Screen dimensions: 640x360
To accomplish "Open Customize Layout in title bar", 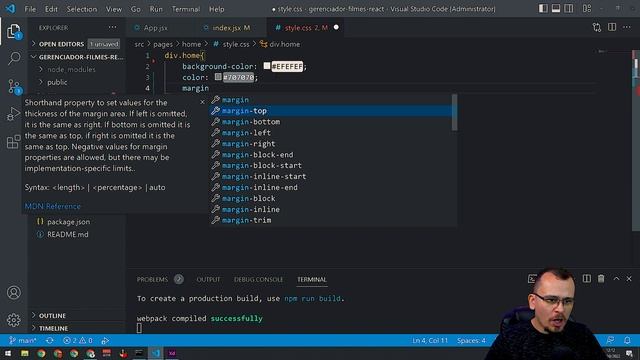I will tap(587, 9).
